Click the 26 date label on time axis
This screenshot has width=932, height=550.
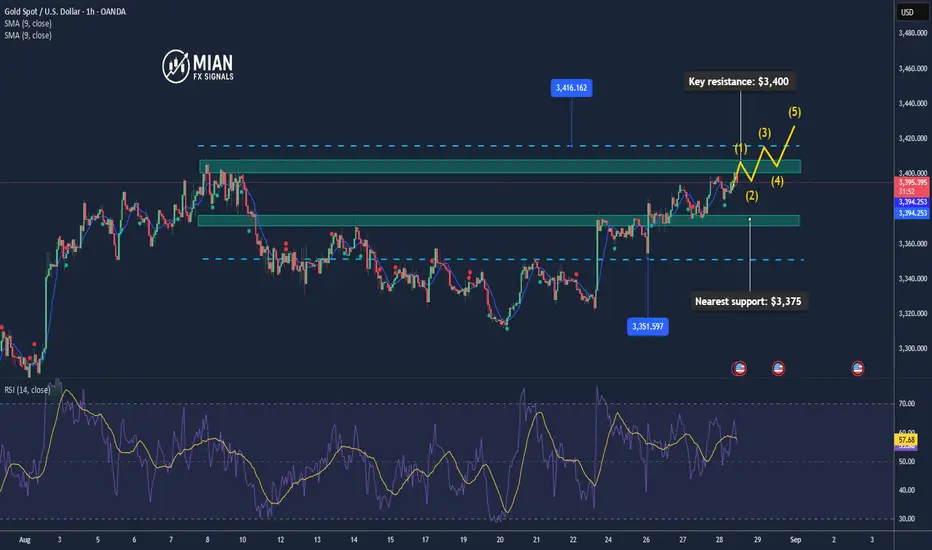pyautogui.click(x=646, y=540)
